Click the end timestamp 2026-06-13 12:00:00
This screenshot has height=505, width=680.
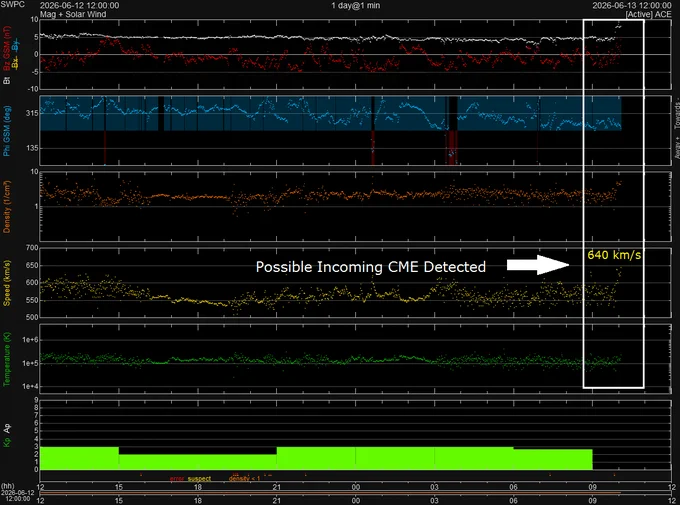(632, 6)
